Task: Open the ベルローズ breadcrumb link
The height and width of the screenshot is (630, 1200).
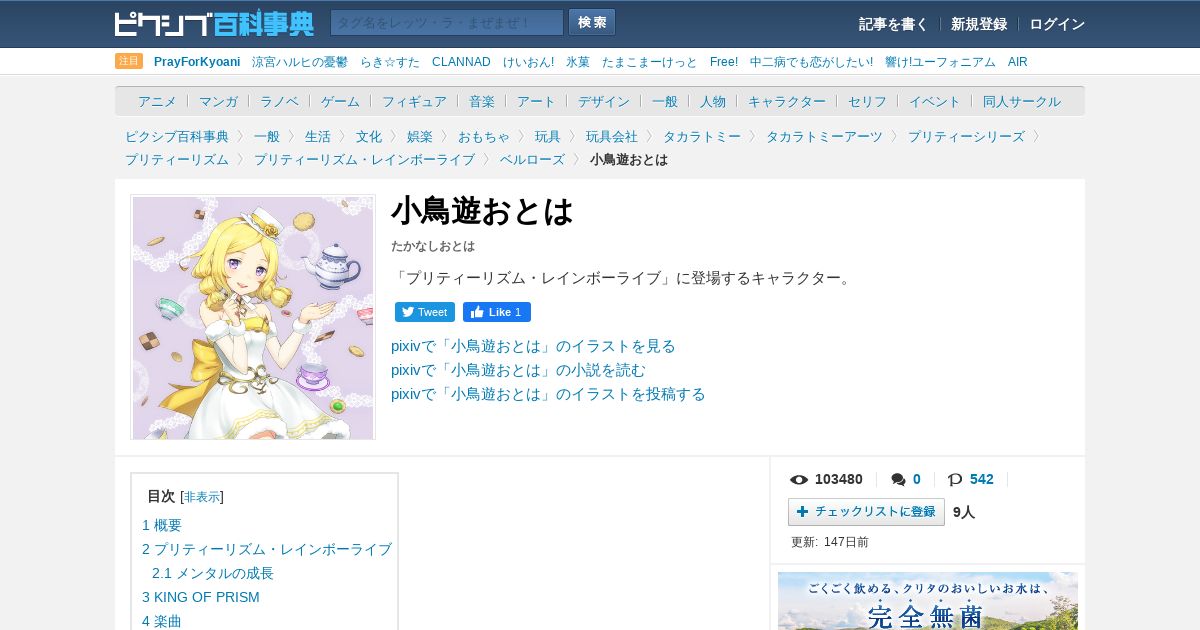Action: point(532,159)
